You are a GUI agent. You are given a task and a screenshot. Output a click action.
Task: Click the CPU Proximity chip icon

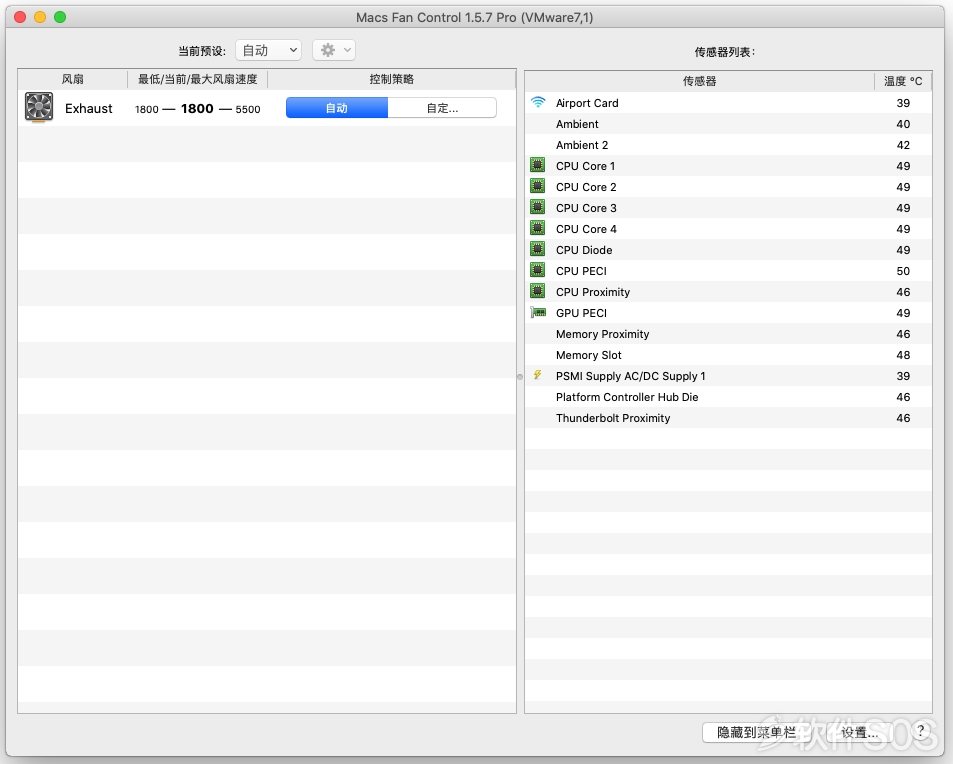coord(537,291)
